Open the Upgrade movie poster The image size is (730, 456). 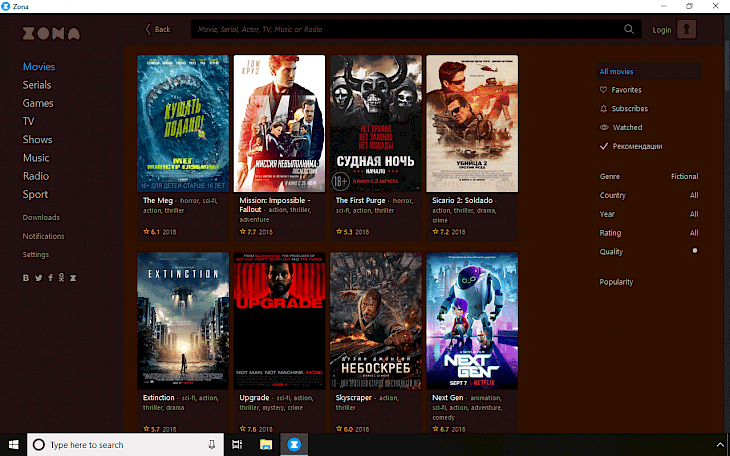pyautogui.click(x=279, y=321)
